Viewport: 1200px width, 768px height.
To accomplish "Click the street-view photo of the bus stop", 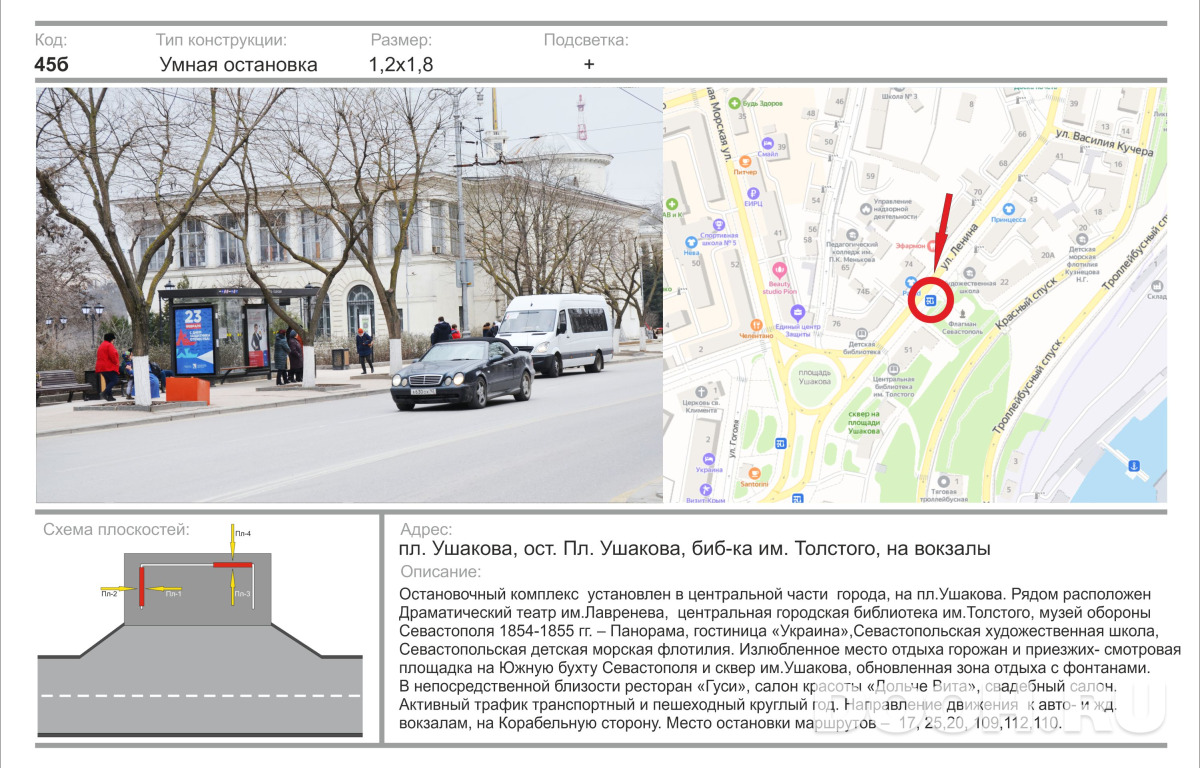I will point(349,295).
